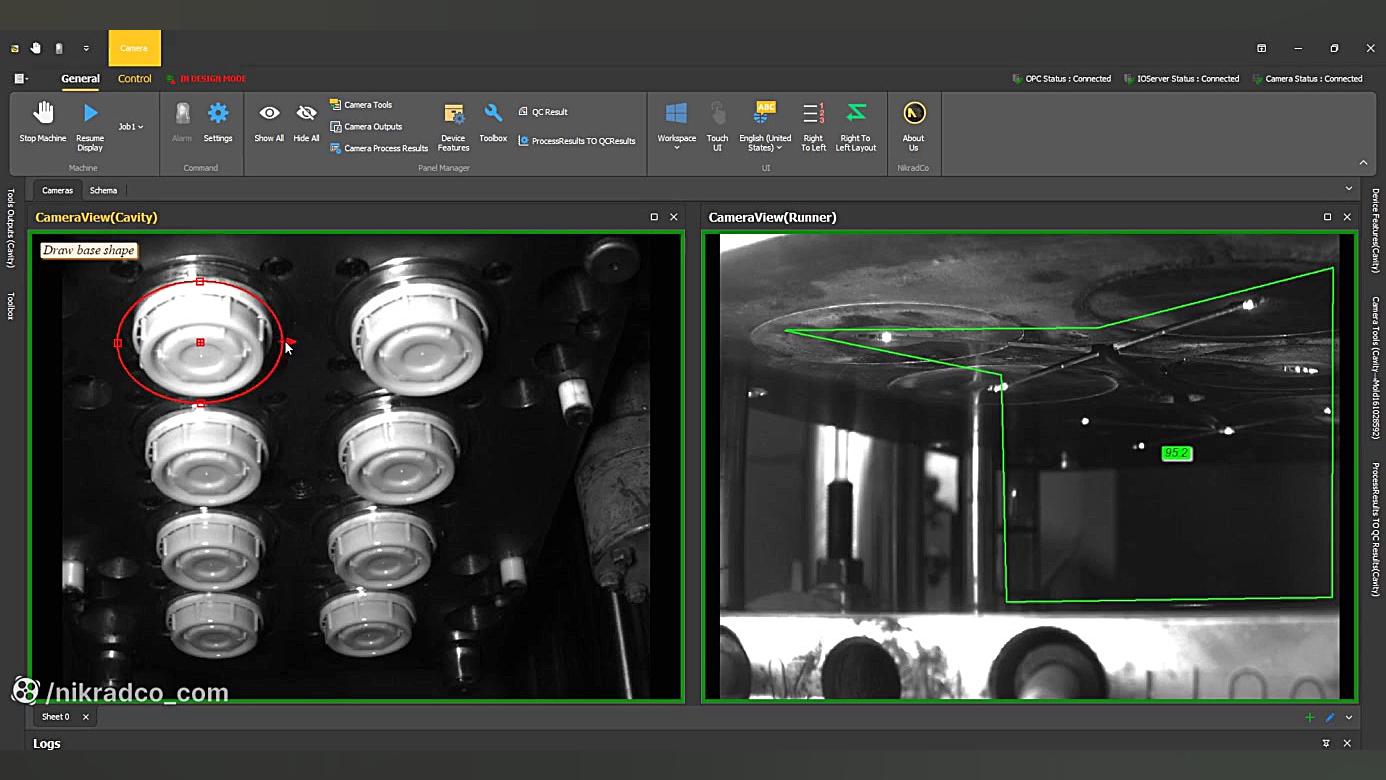Switch to the General ribbon tab

(80, 79)
